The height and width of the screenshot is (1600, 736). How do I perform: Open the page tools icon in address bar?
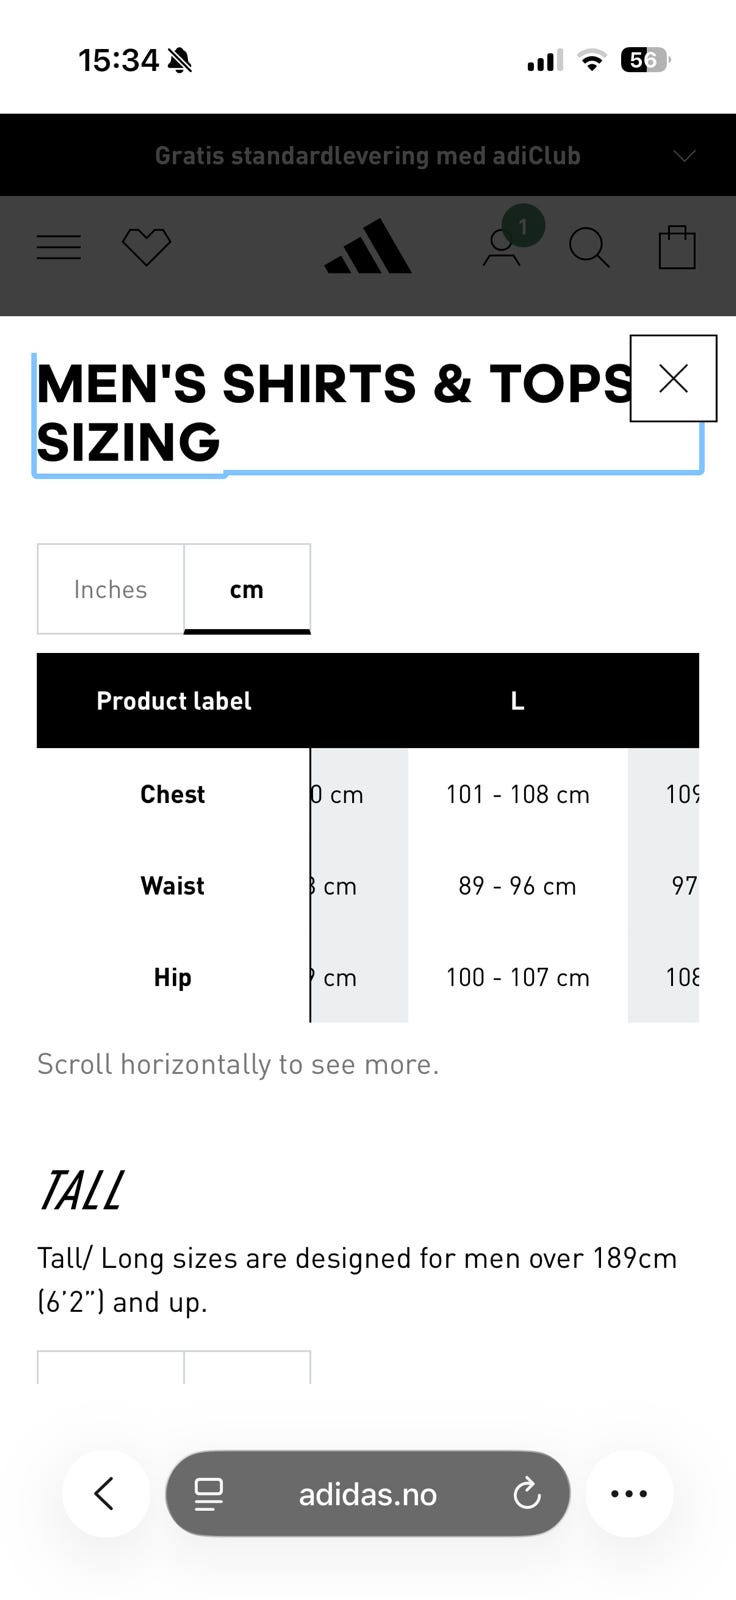(209, 1494)
